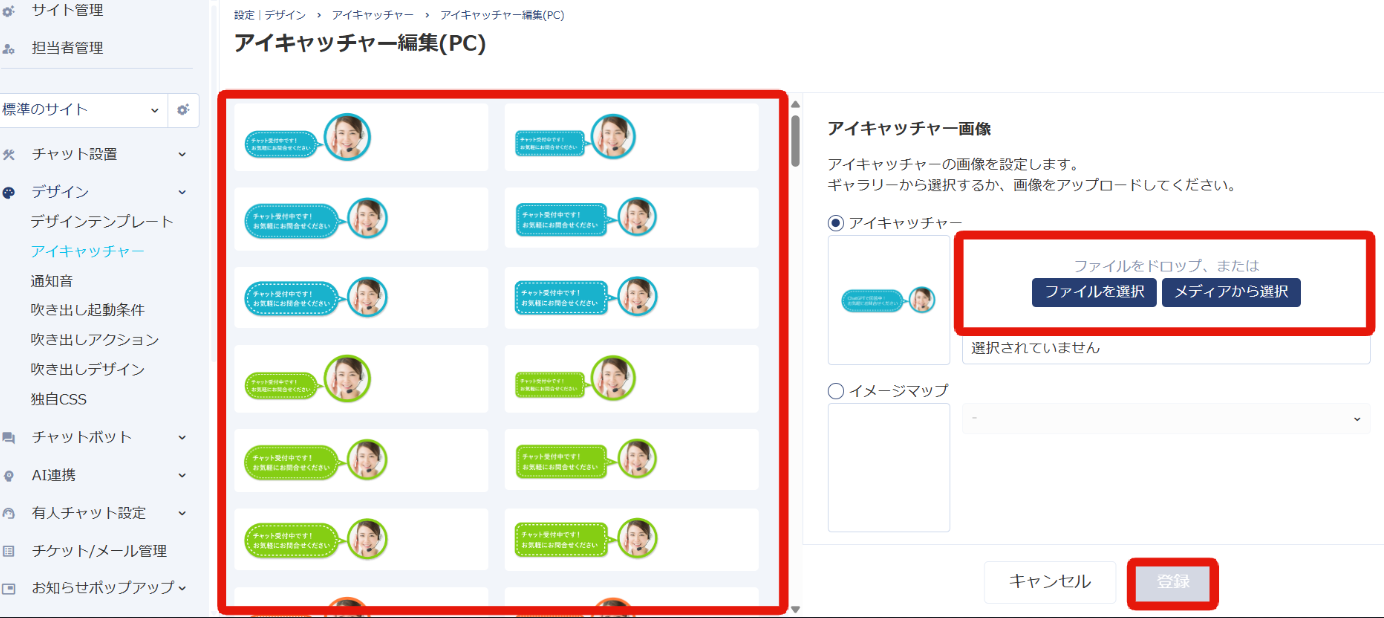Screen dimensions: 1384x618
Task: Click the デザイン palette icon
Action: pyautogui.click(x=9, y=192)
